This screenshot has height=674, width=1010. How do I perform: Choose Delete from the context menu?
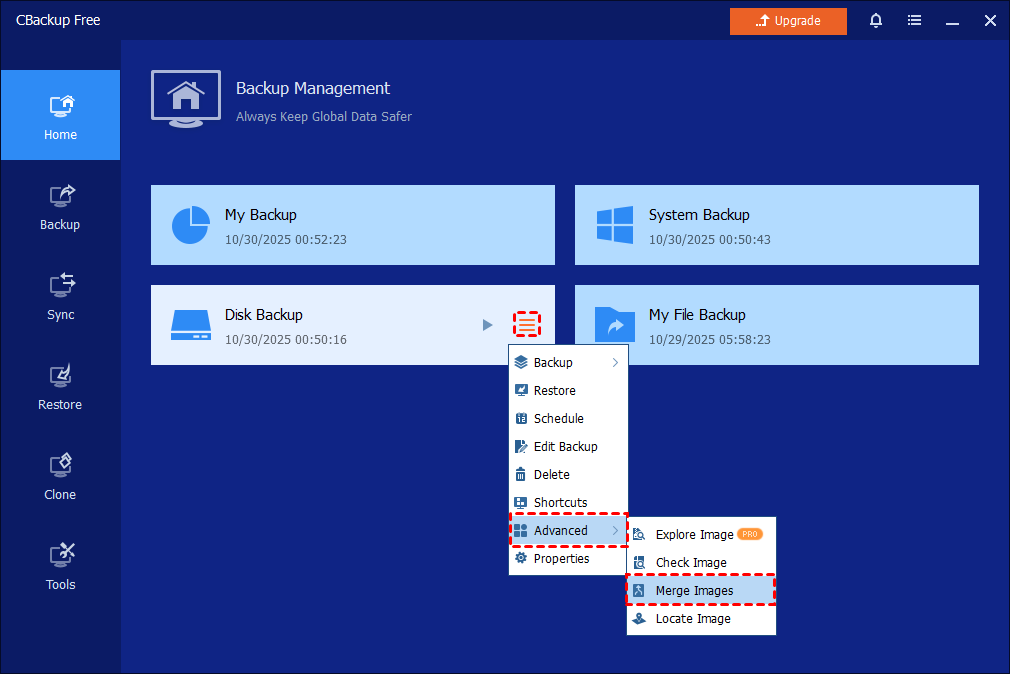click(x=568, y=475)
